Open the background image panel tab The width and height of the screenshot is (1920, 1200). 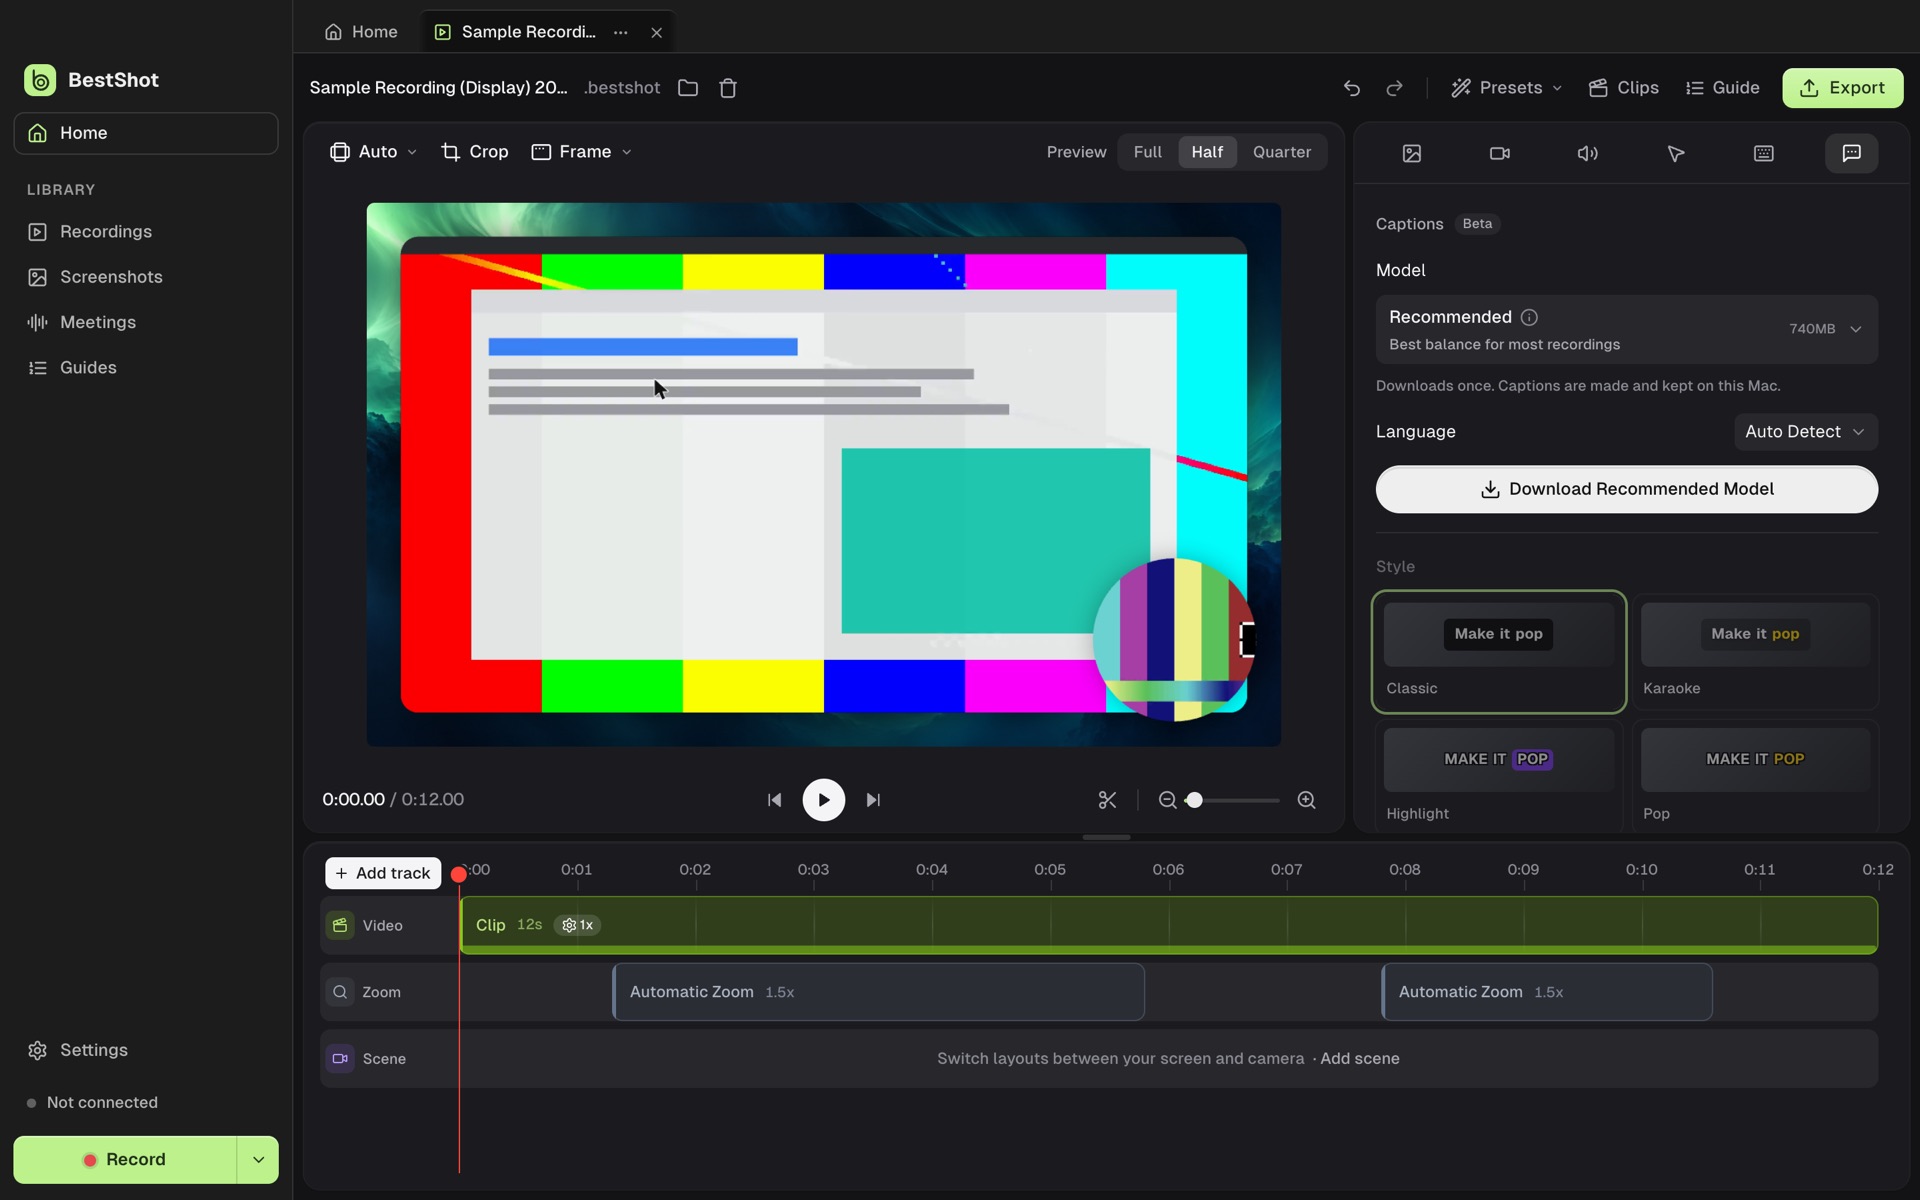coord(1411,153)
